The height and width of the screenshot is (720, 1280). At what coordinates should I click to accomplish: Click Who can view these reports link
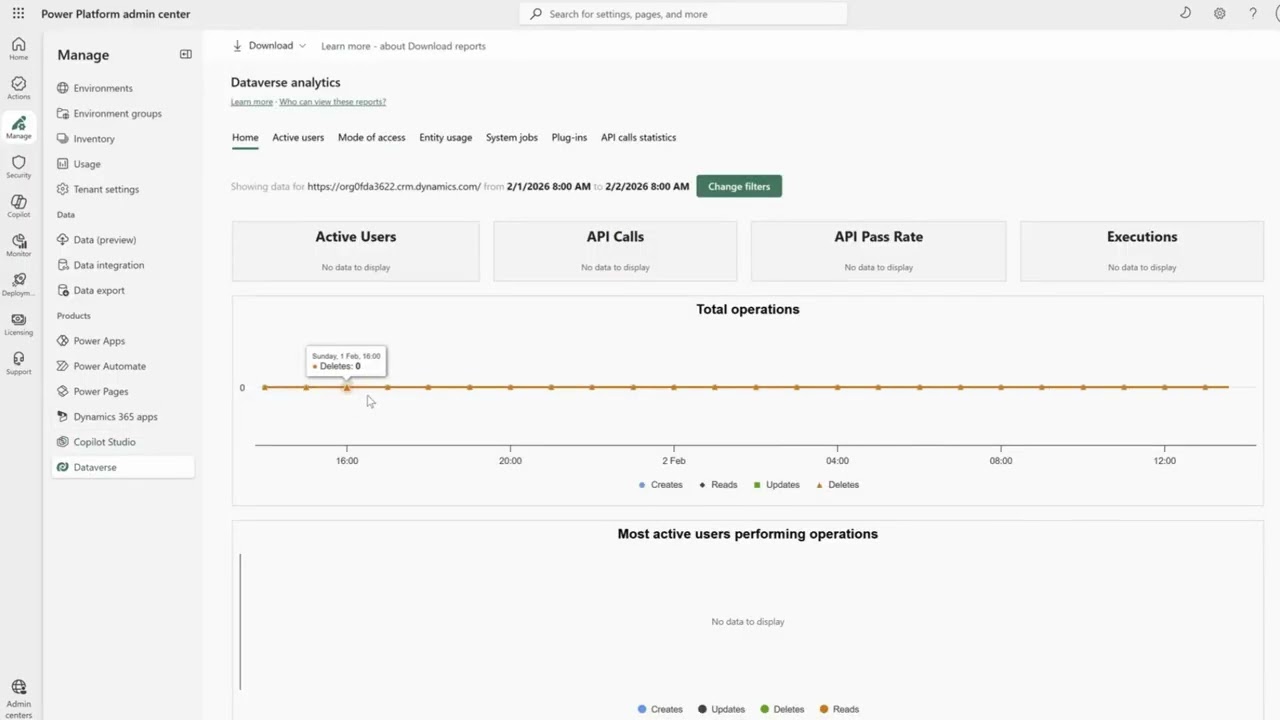pyautogui.click(x=332, y=102)
